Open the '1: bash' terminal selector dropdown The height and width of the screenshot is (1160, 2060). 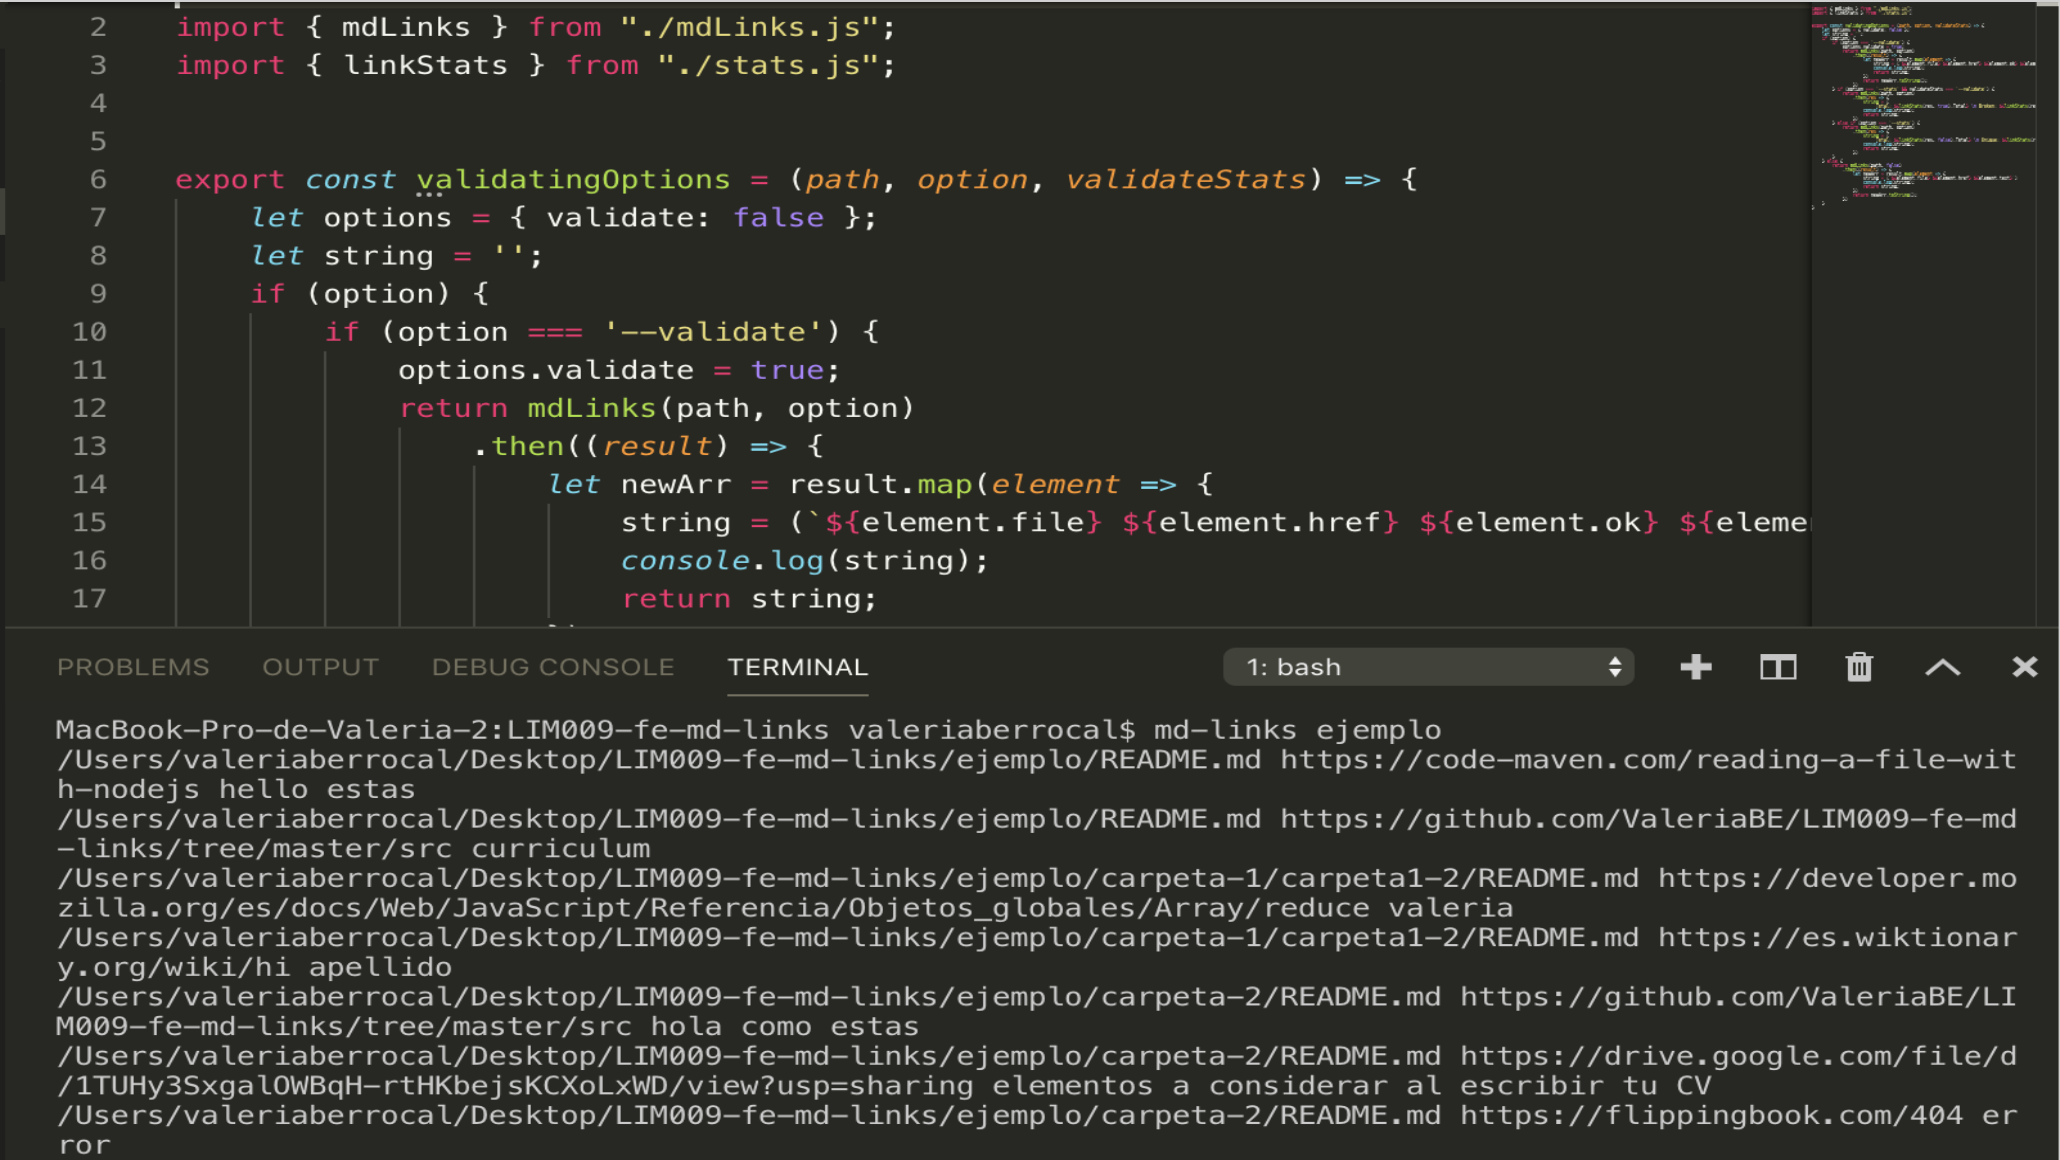(x=1428, y=667)
